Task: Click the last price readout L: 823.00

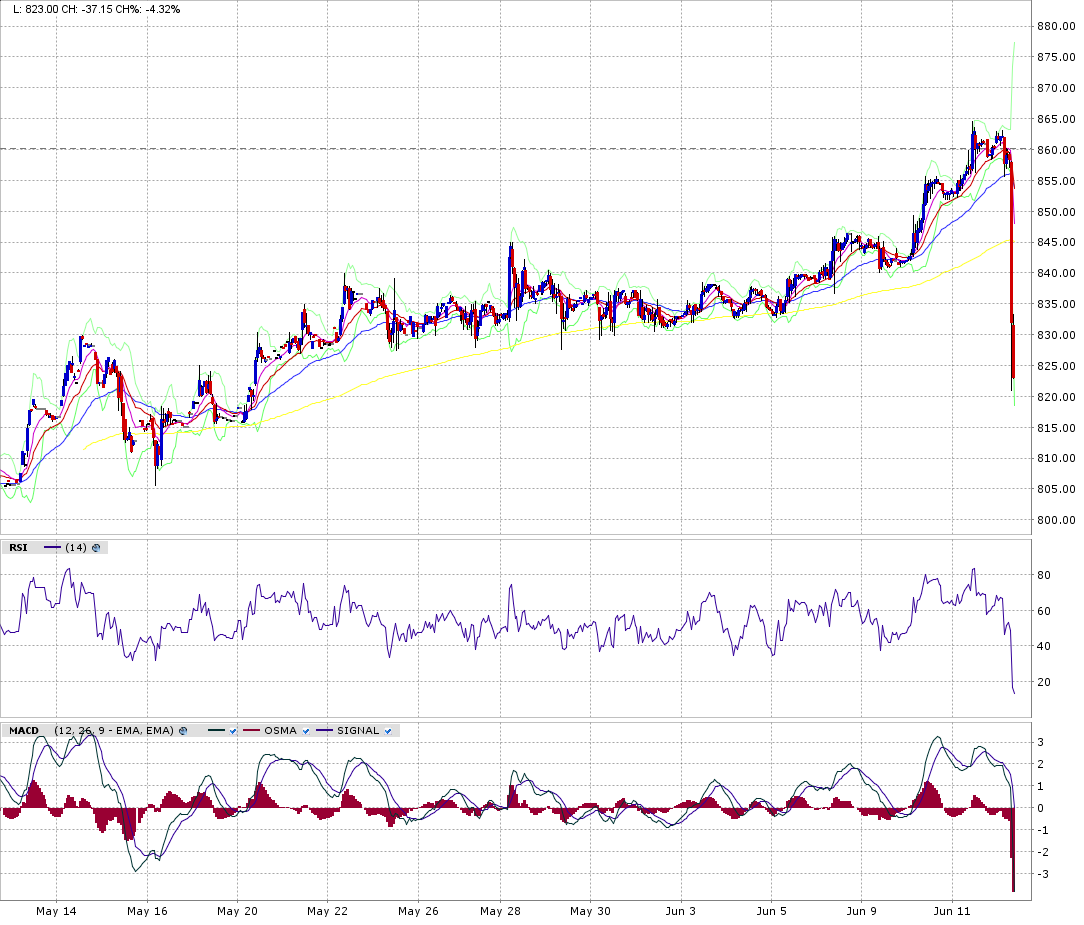Action: click(x=37, y=9)
